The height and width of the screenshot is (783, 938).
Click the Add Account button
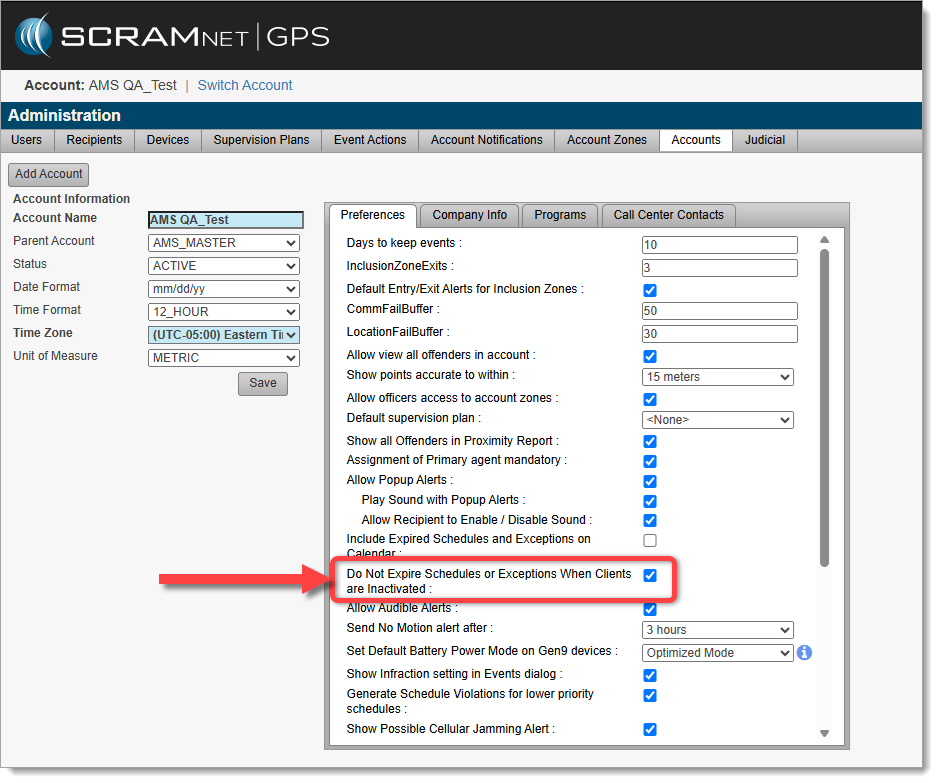48,174
